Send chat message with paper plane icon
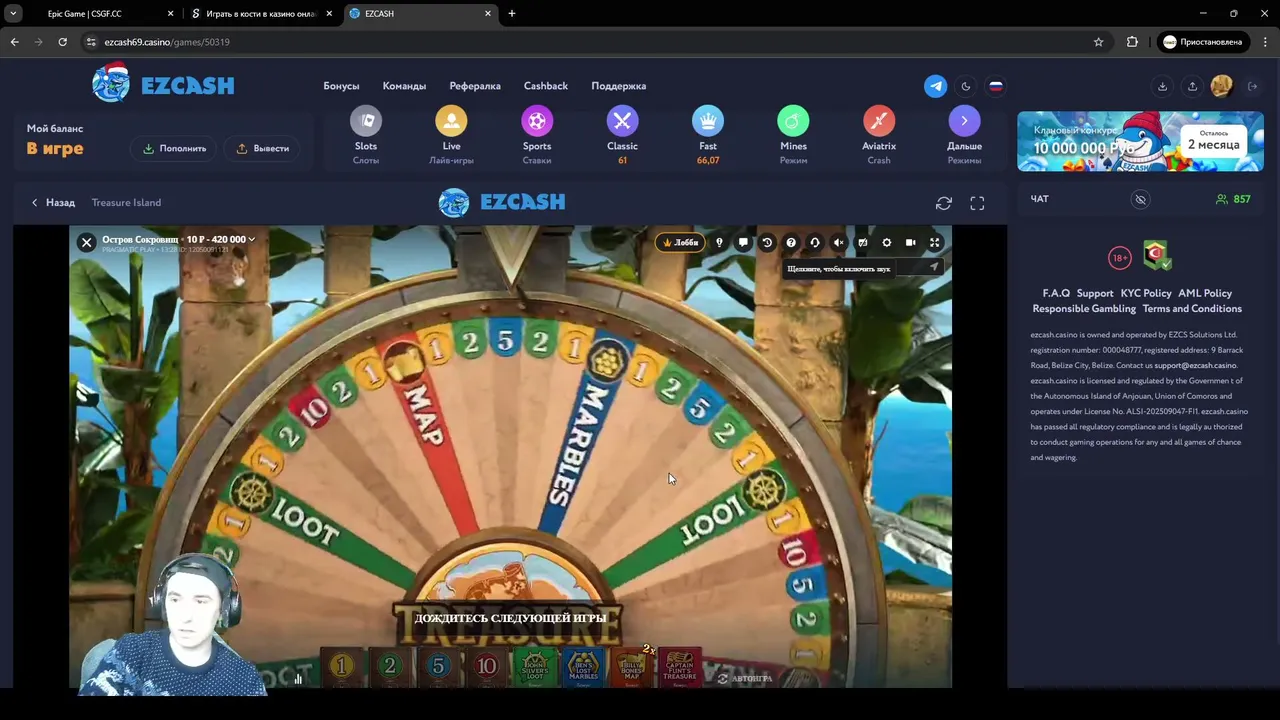 pyautogui.click(x=934, y=268)
